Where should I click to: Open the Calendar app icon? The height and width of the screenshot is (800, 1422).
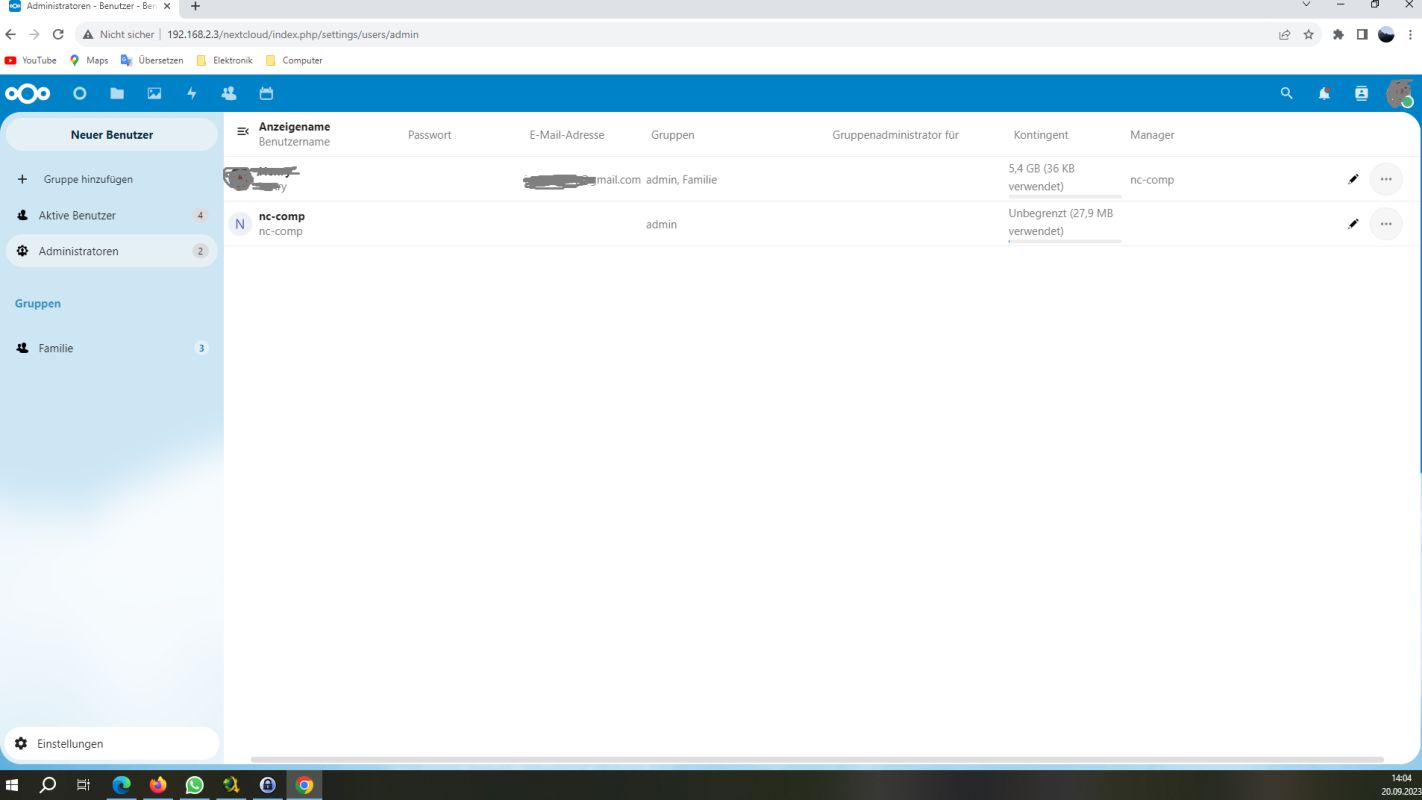pyautogui.click(x=266, y=93)
